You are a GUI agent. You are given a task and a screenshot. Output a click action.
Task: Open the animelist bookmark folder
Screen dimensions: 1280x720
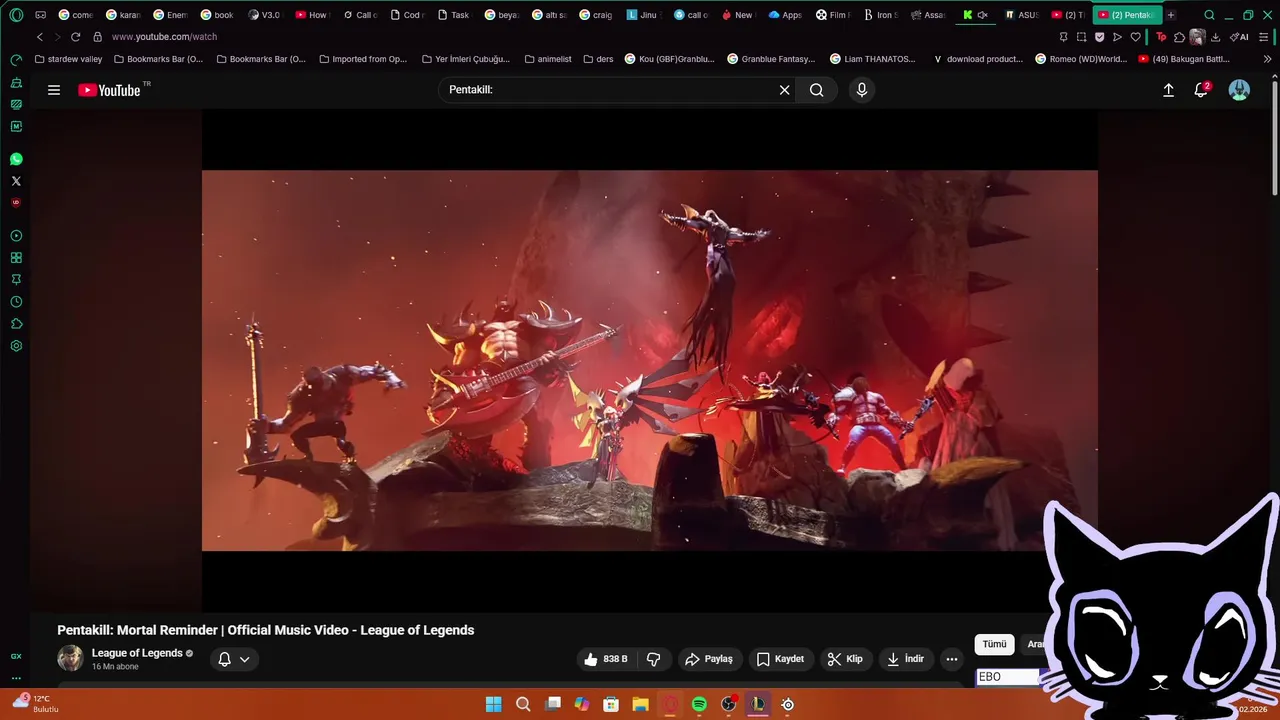548,59
